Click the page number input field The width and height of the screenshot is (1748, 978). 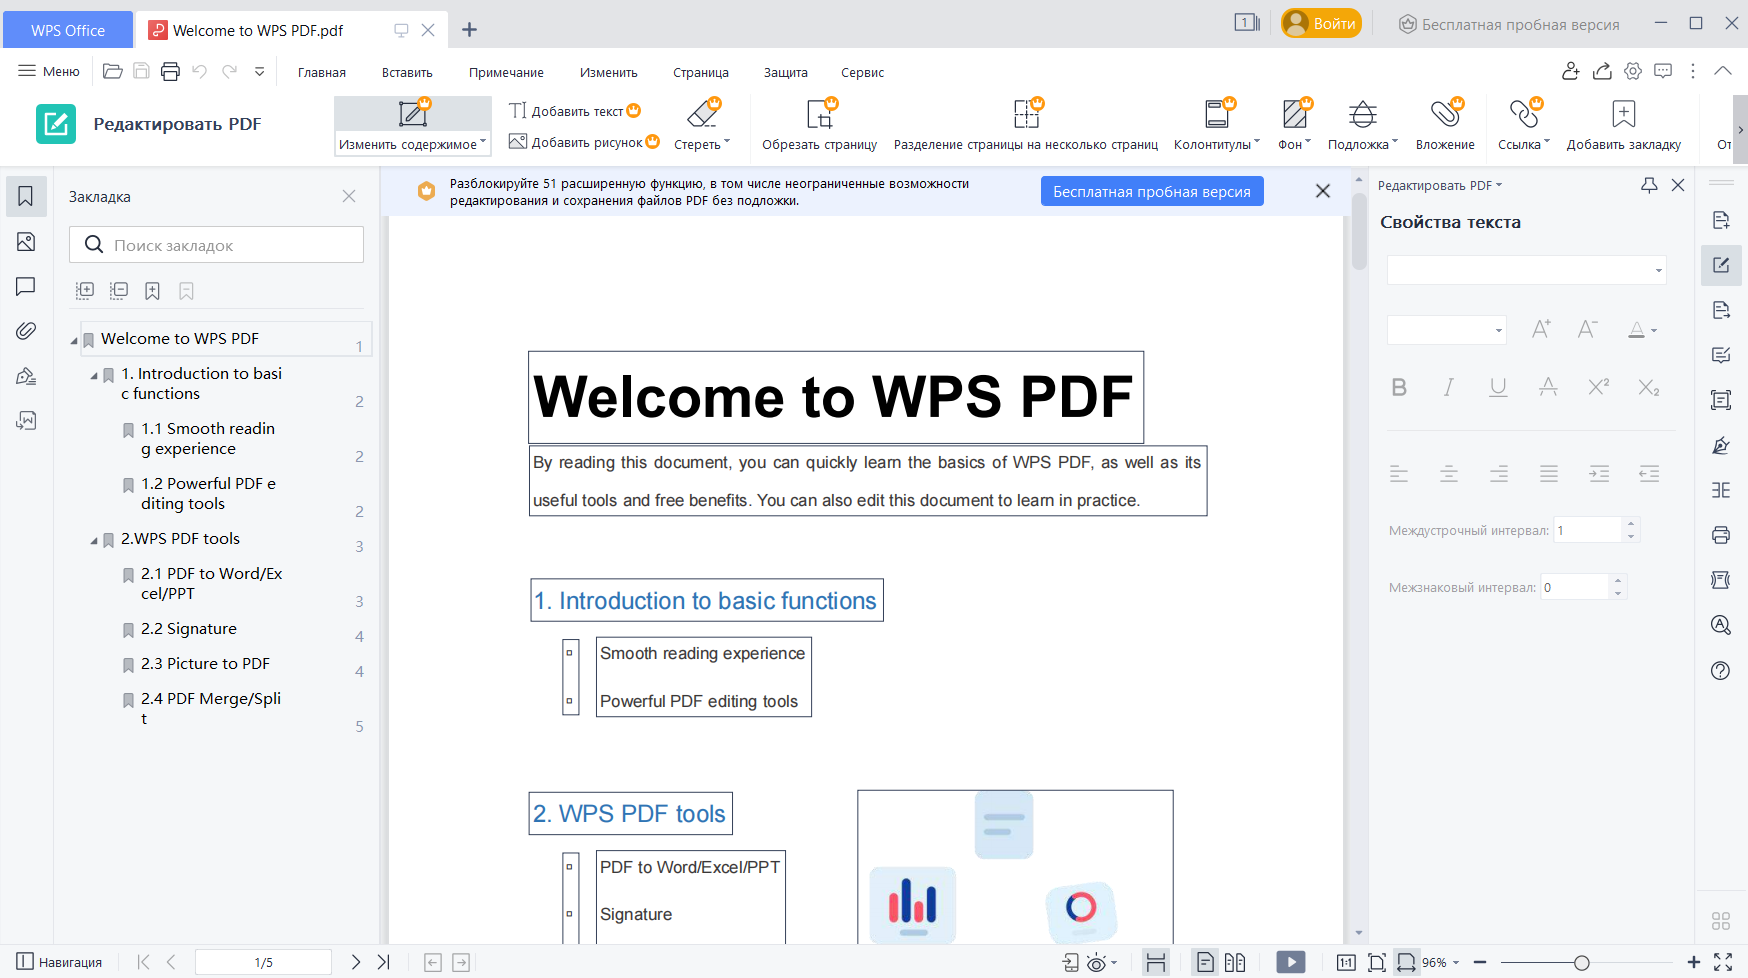[x=263, y=962]
